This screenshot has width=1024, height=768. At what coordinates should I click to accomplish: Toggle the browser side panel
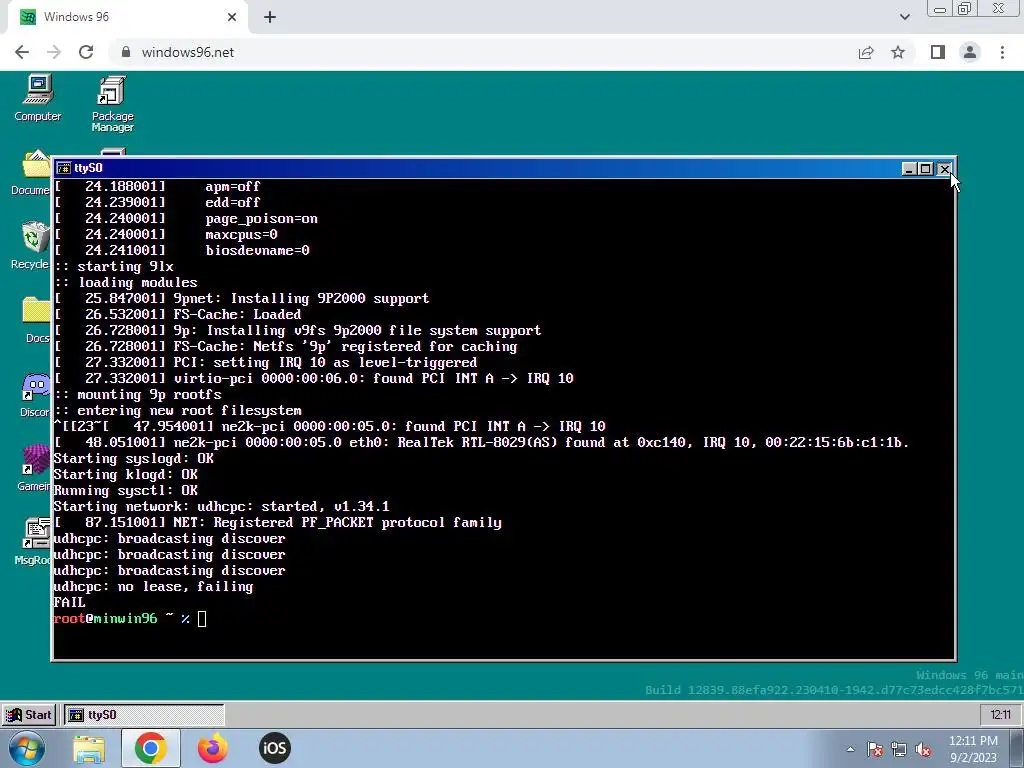click(938, 52)
